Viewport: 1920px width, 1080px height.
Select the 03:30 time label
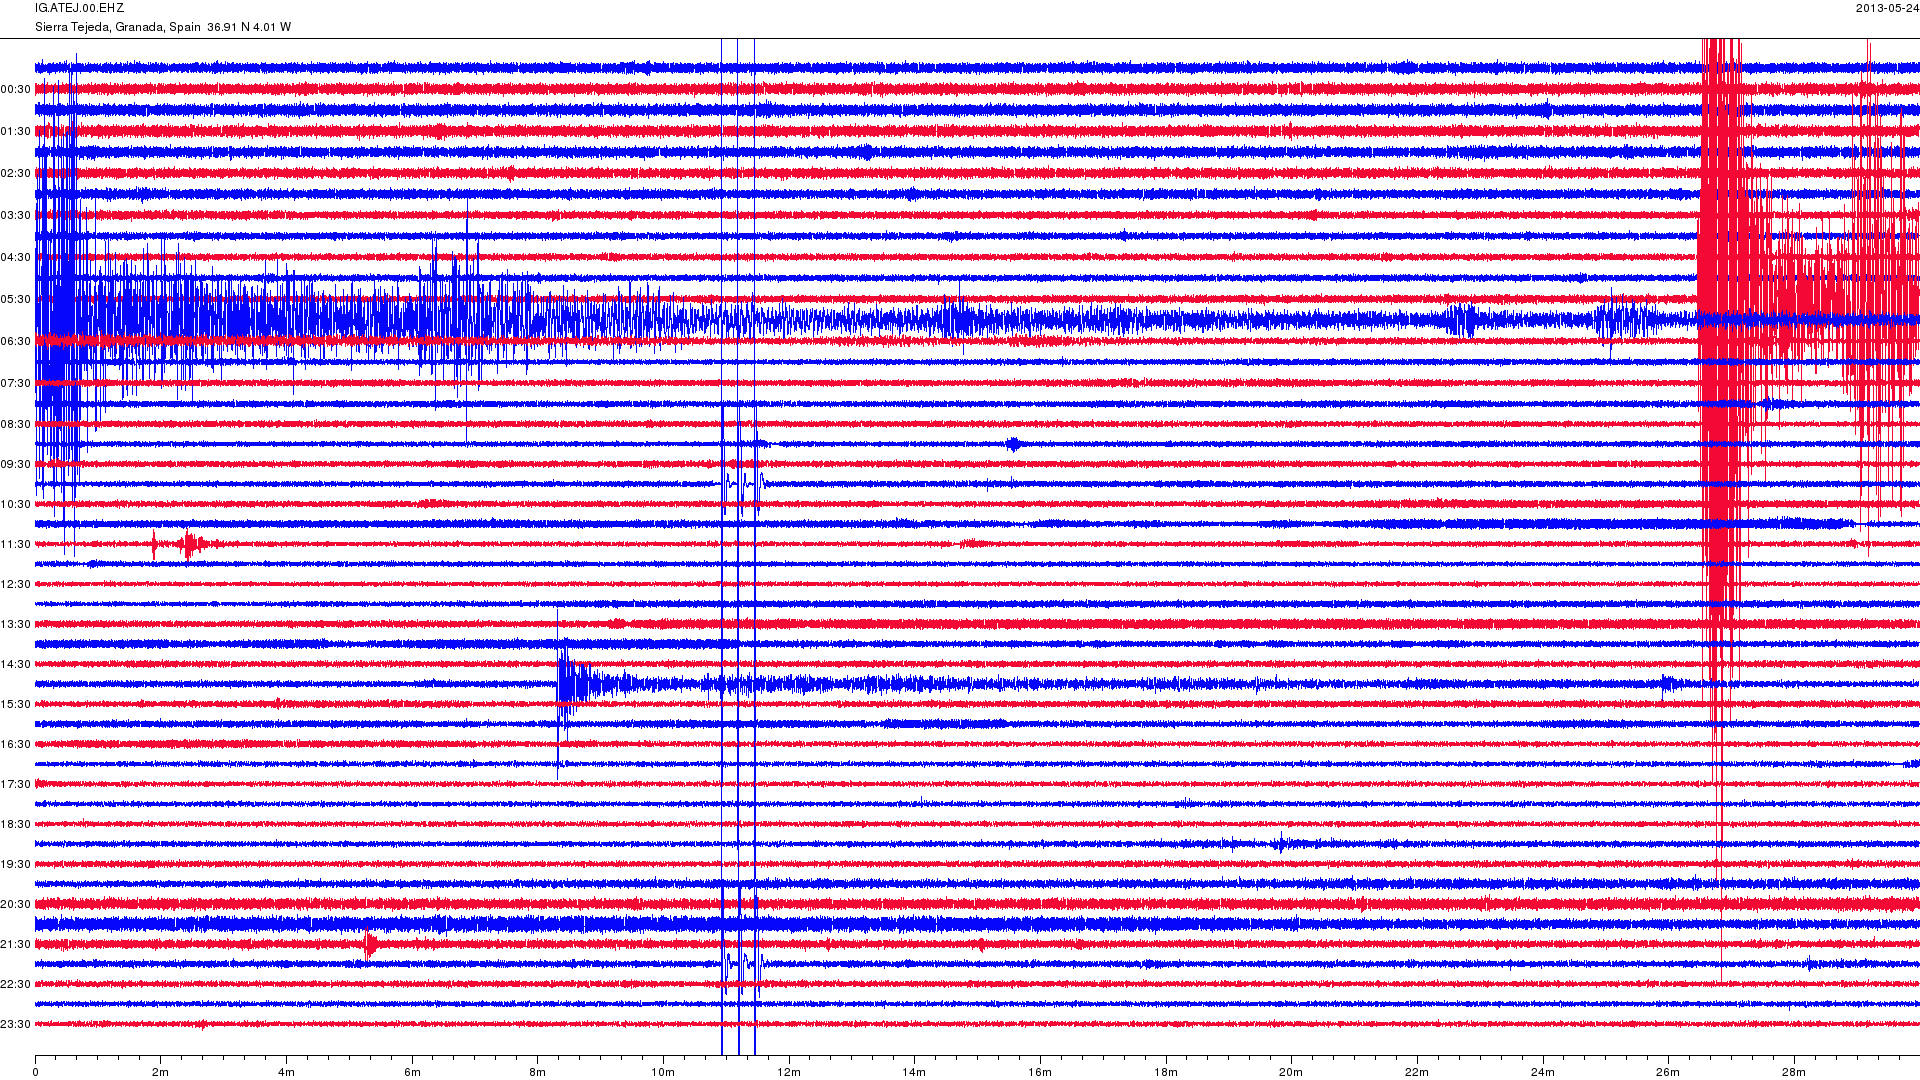coord(16,216)
